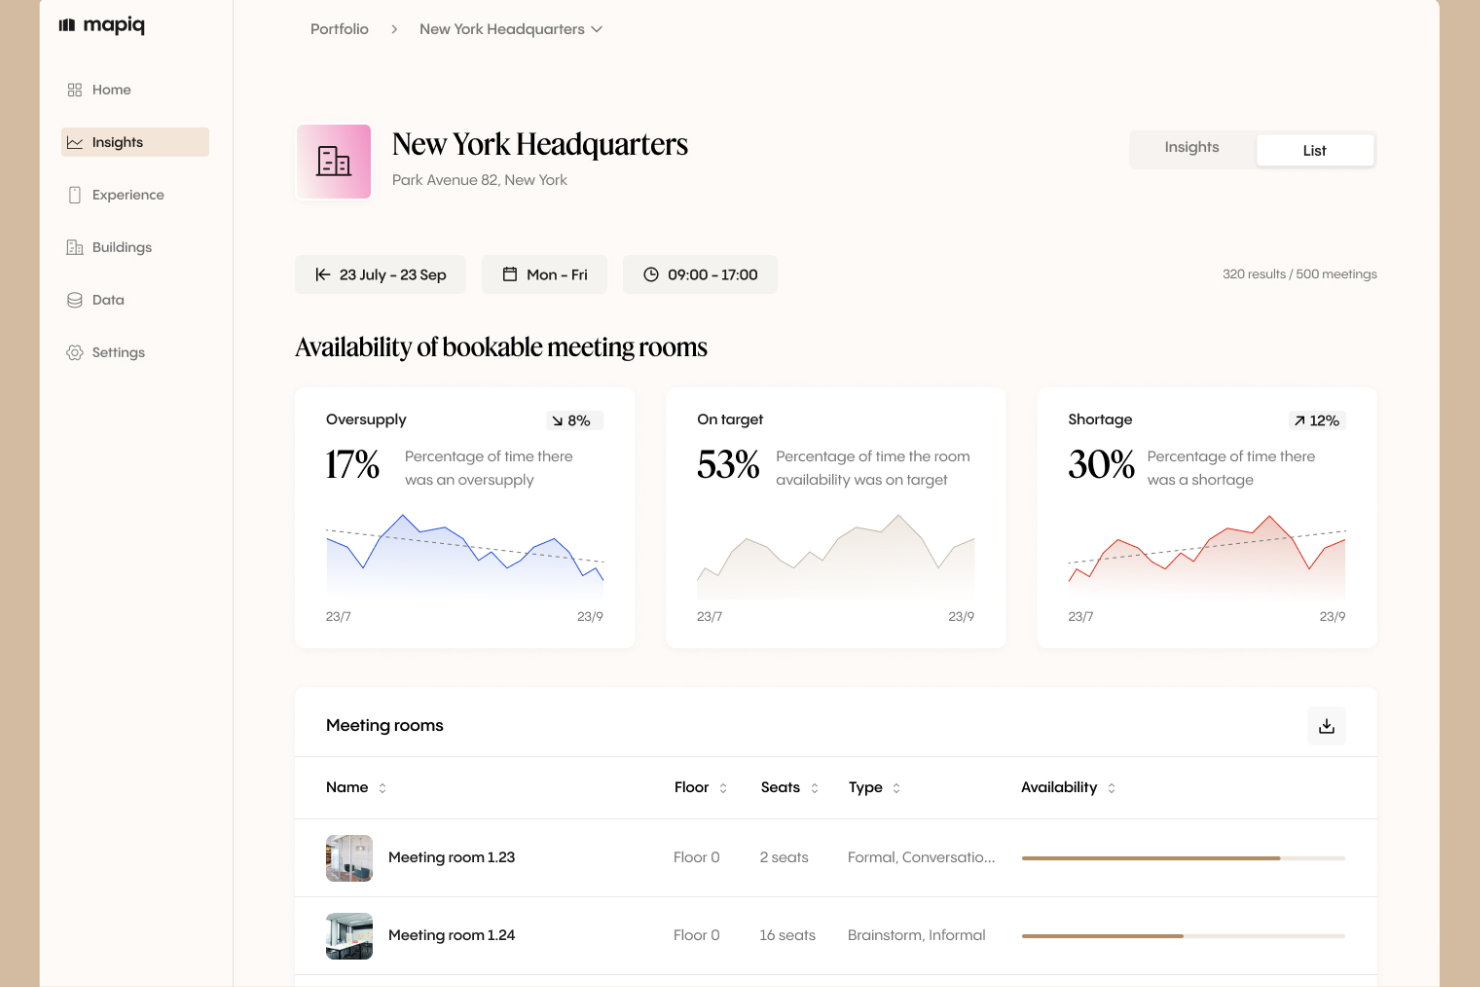
Task: Click the calendar icon in Mon - Fri
Action: (510, 274)
